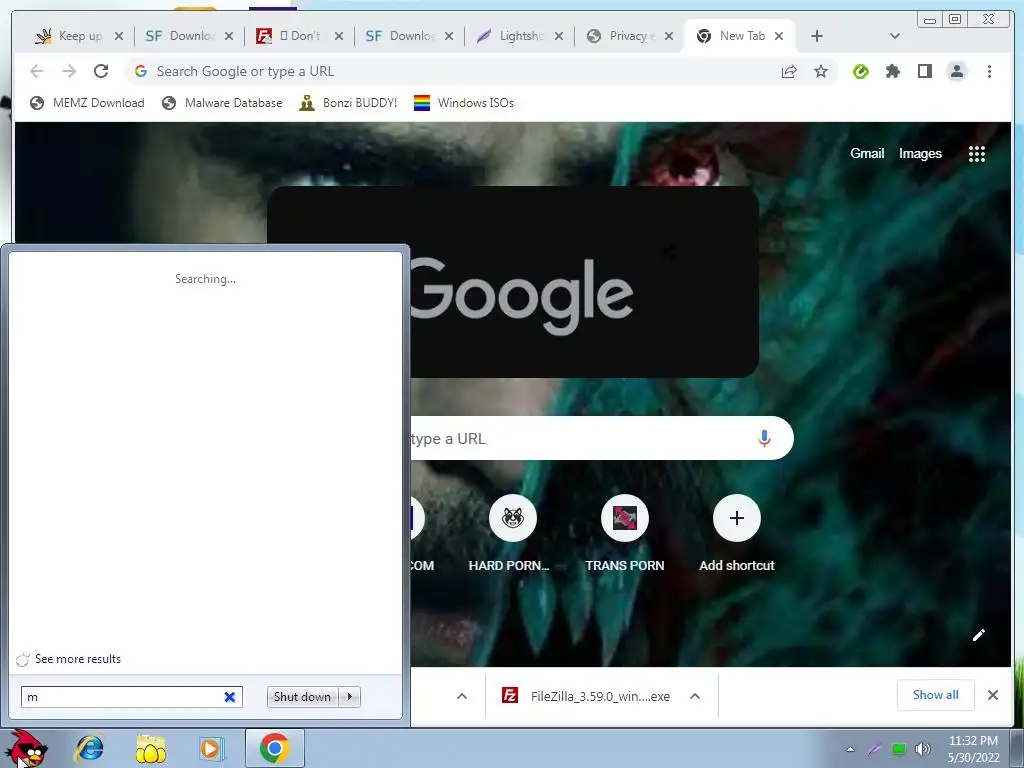Open the Google apps grid icon
Viewport: 1024px width, 768px height.
tap(976, 154)
